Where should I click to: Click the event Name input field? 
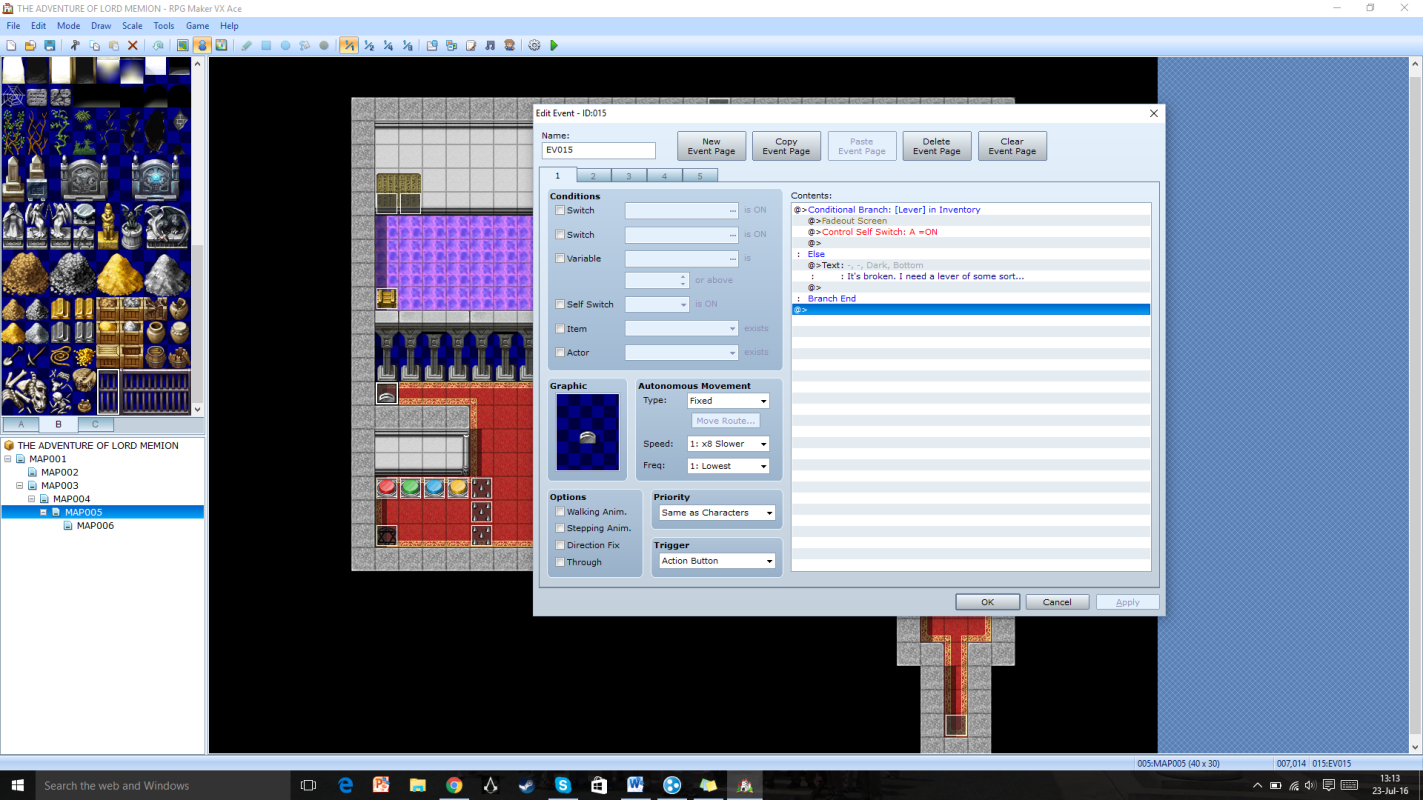599,151
